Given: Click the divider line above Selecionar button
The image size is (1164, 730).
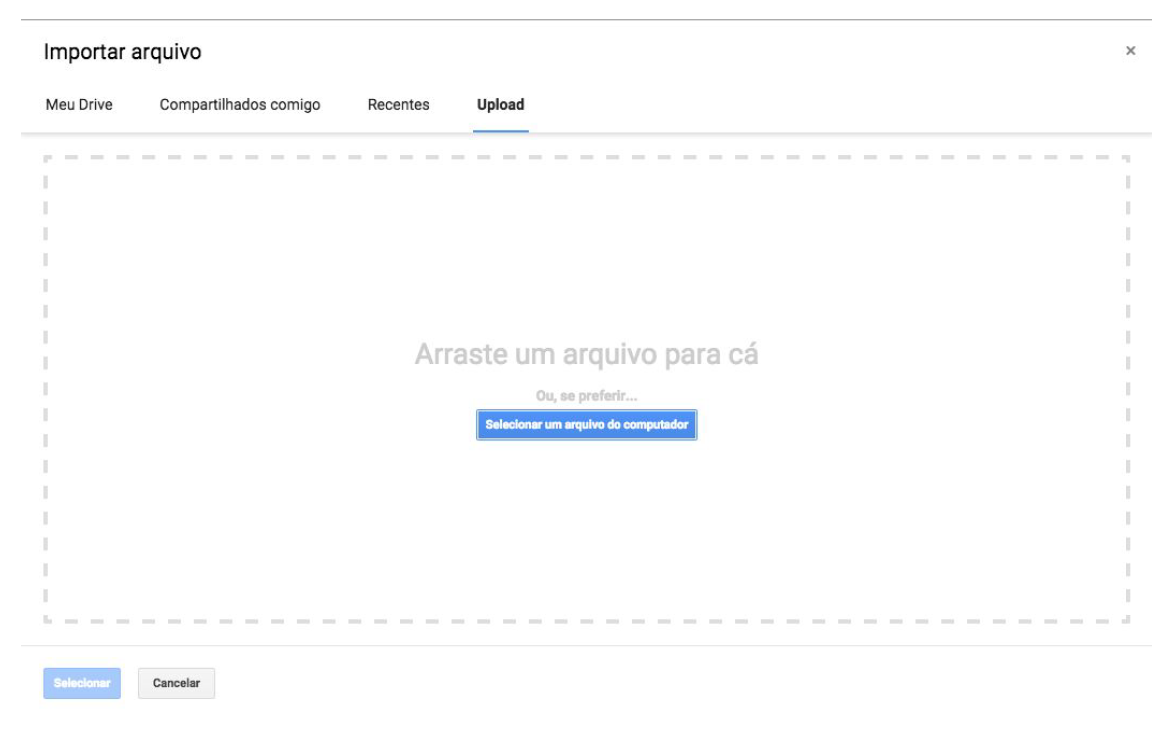Looking at the screenshot, I should point(586,645).
